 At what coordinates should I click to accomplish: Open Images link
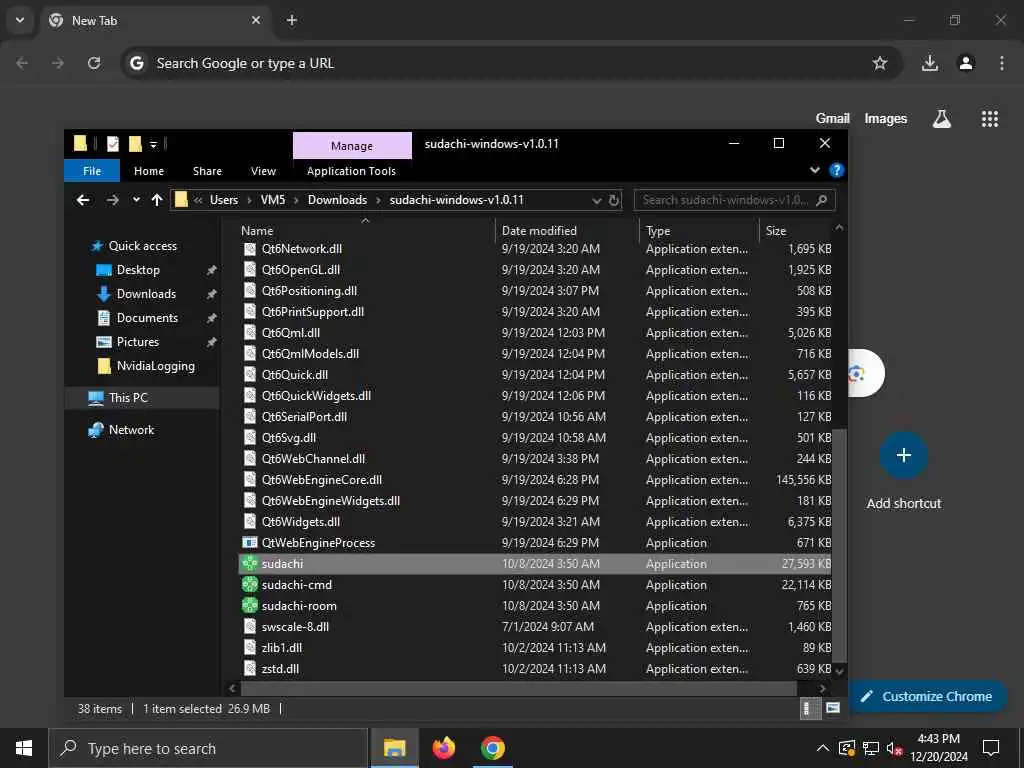886,119
